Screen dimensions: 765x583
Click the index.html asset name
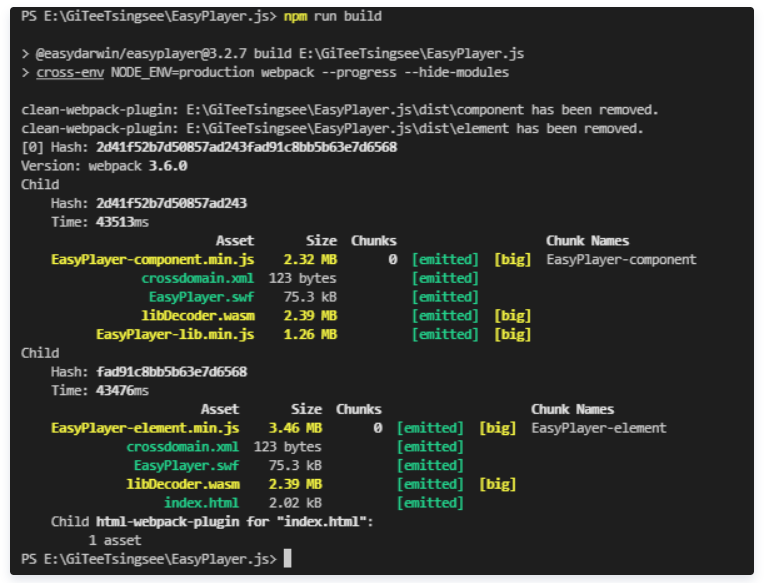pyautogui.click(x=201, y=503)
